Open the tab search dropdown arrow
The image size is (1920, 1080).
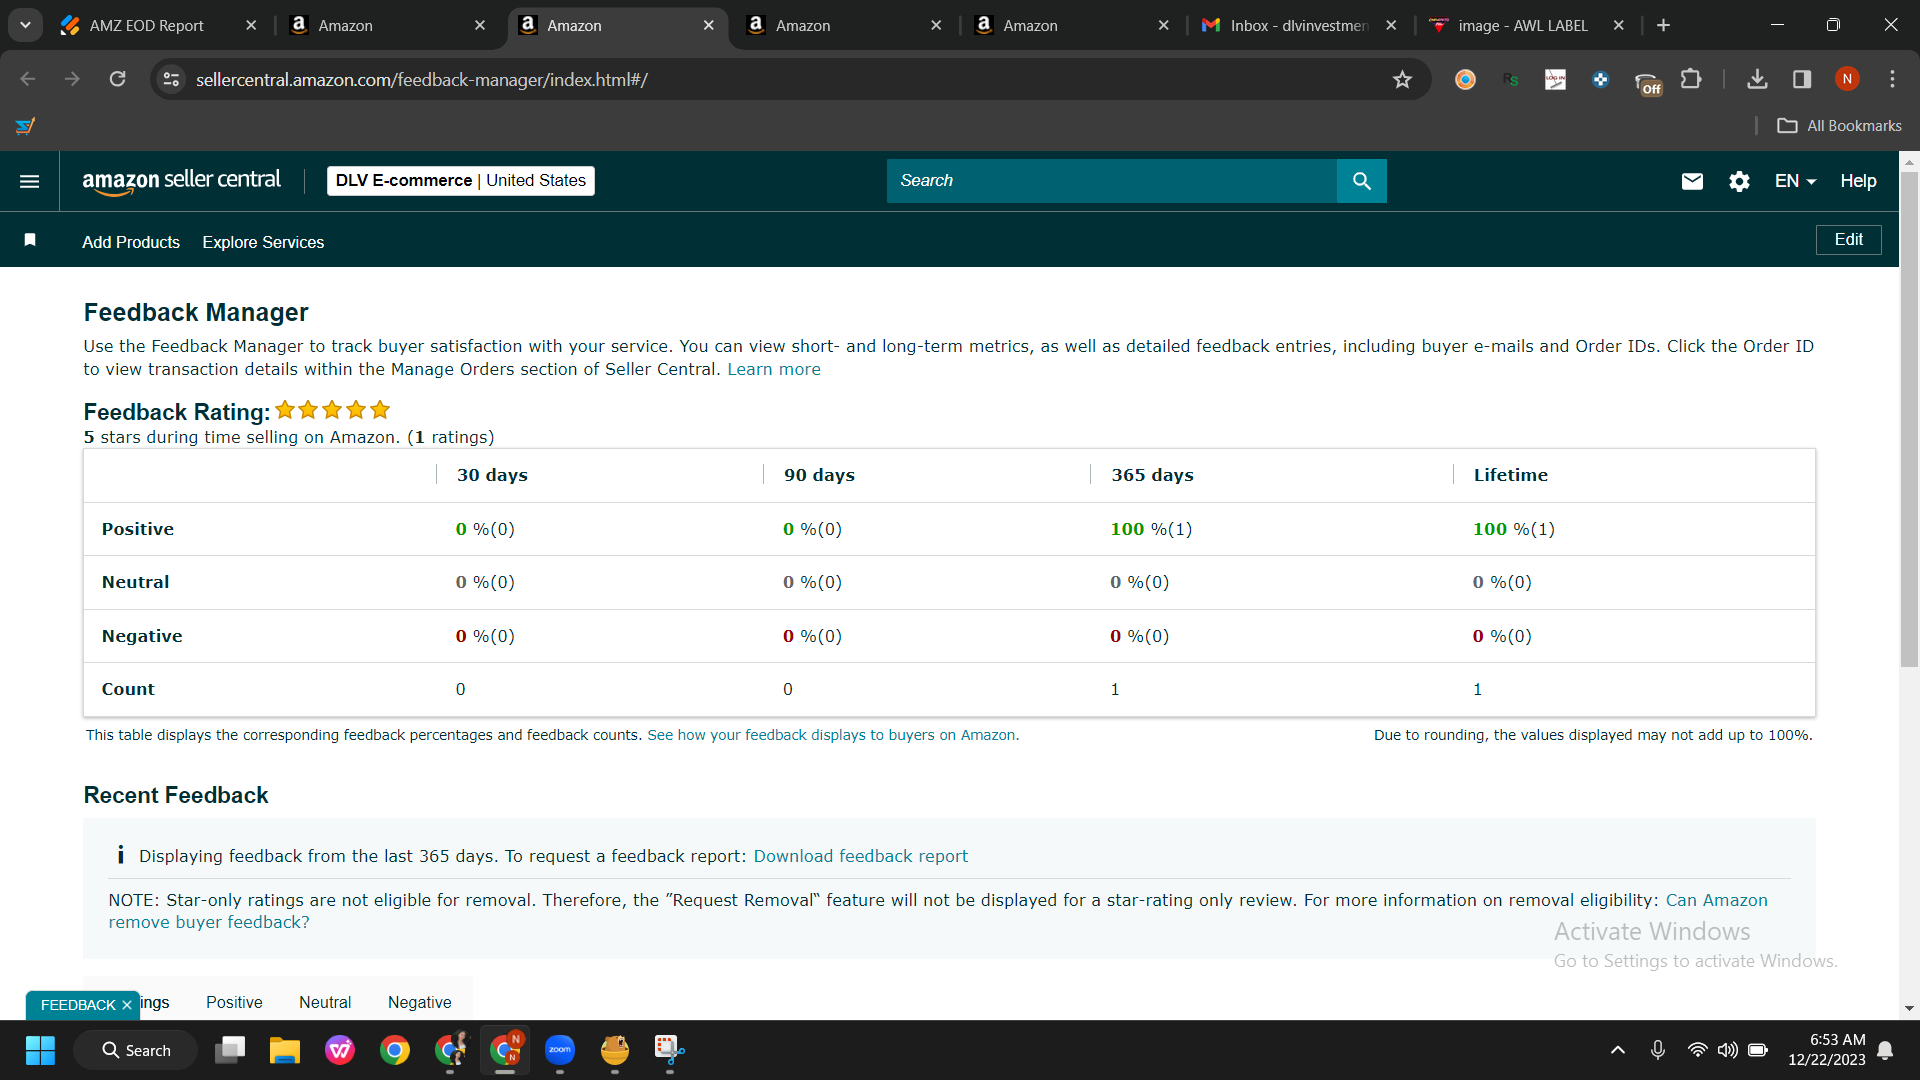pos(25,26)
